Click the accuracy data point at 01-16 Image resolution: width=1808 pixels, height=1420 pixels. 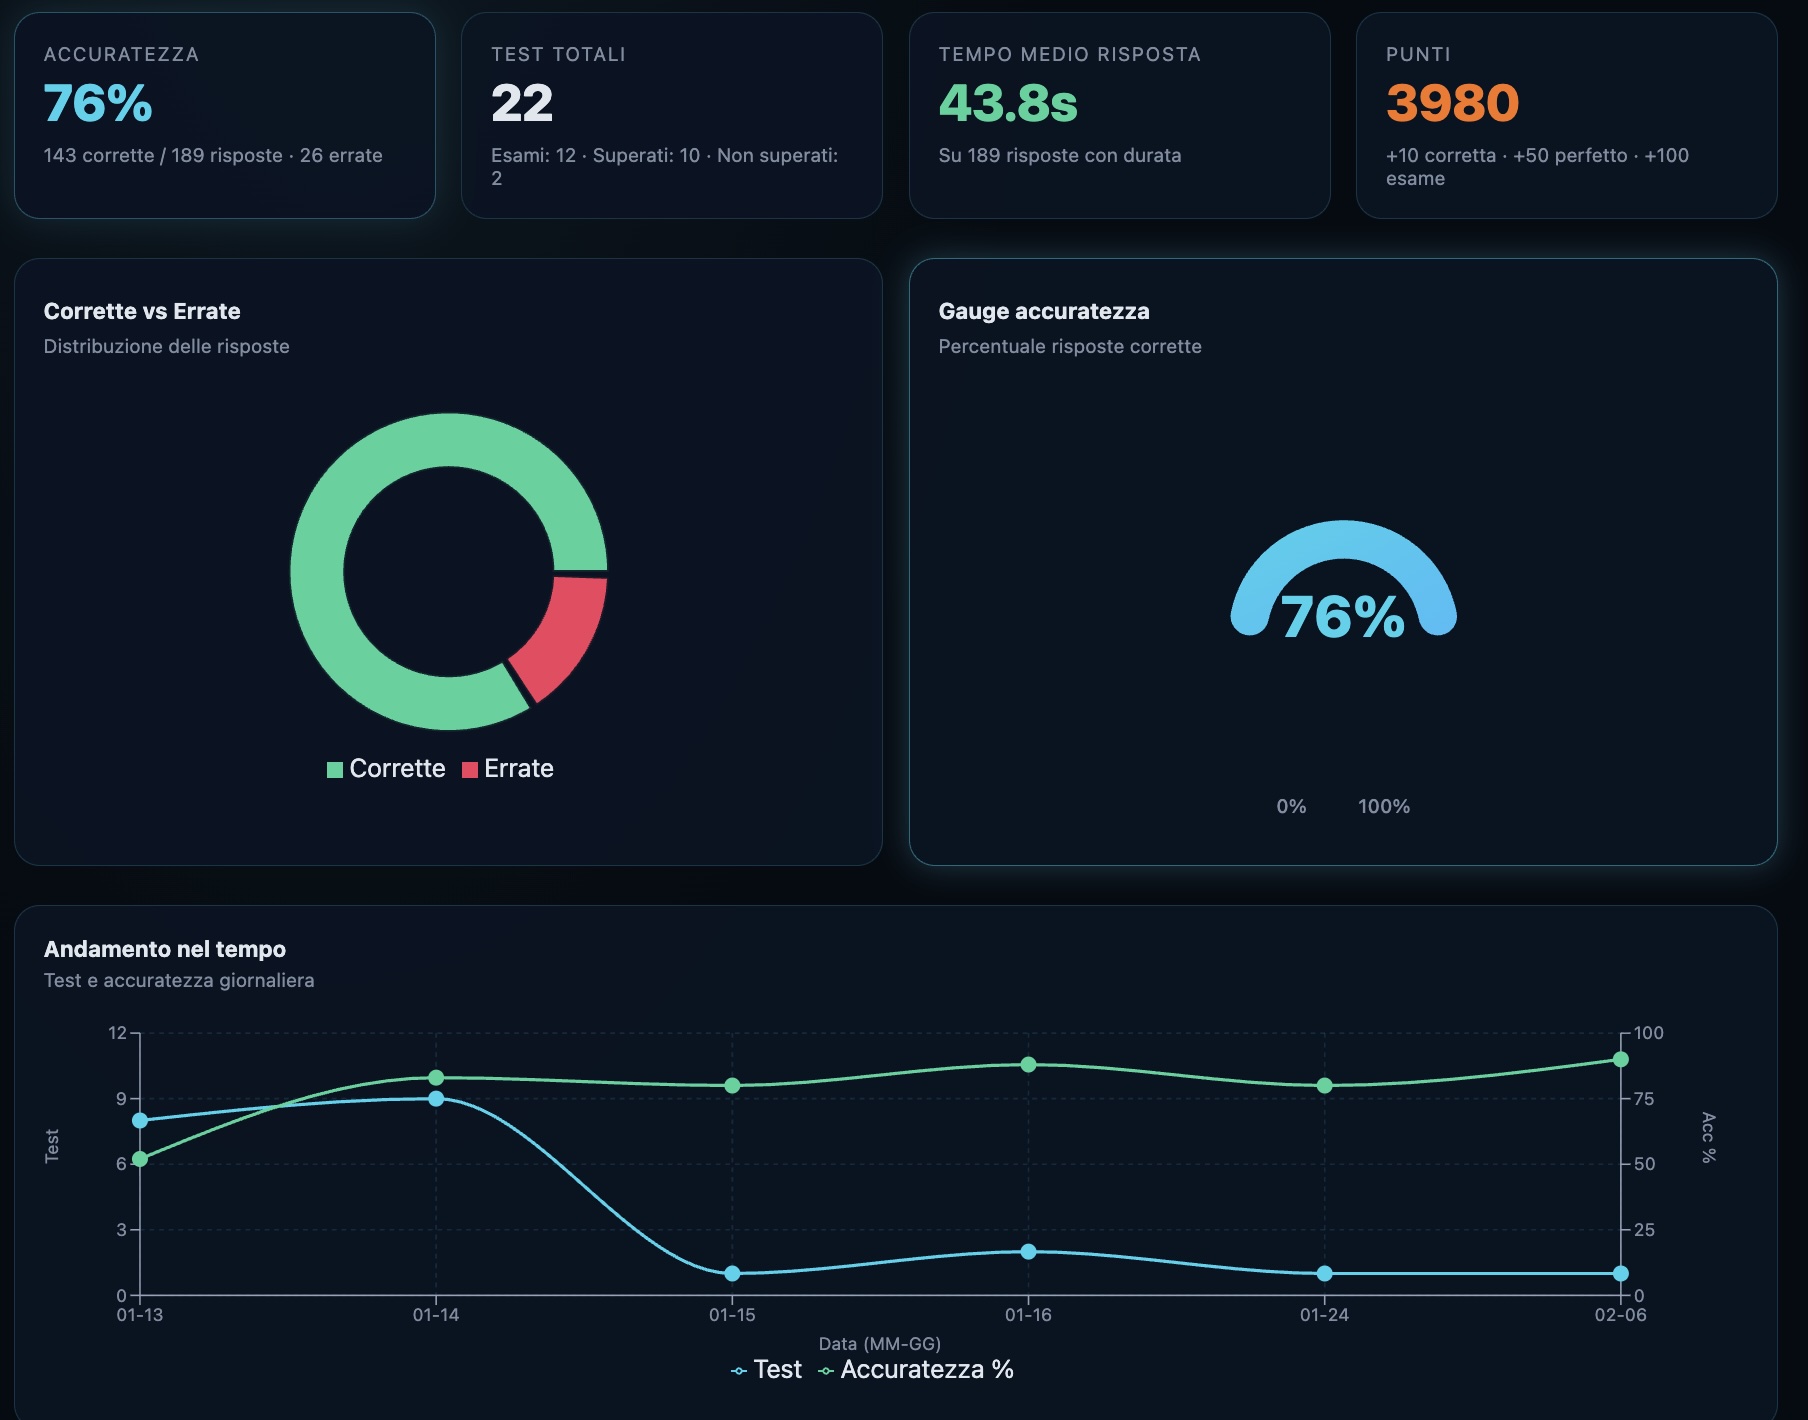coord(1028,1065)
